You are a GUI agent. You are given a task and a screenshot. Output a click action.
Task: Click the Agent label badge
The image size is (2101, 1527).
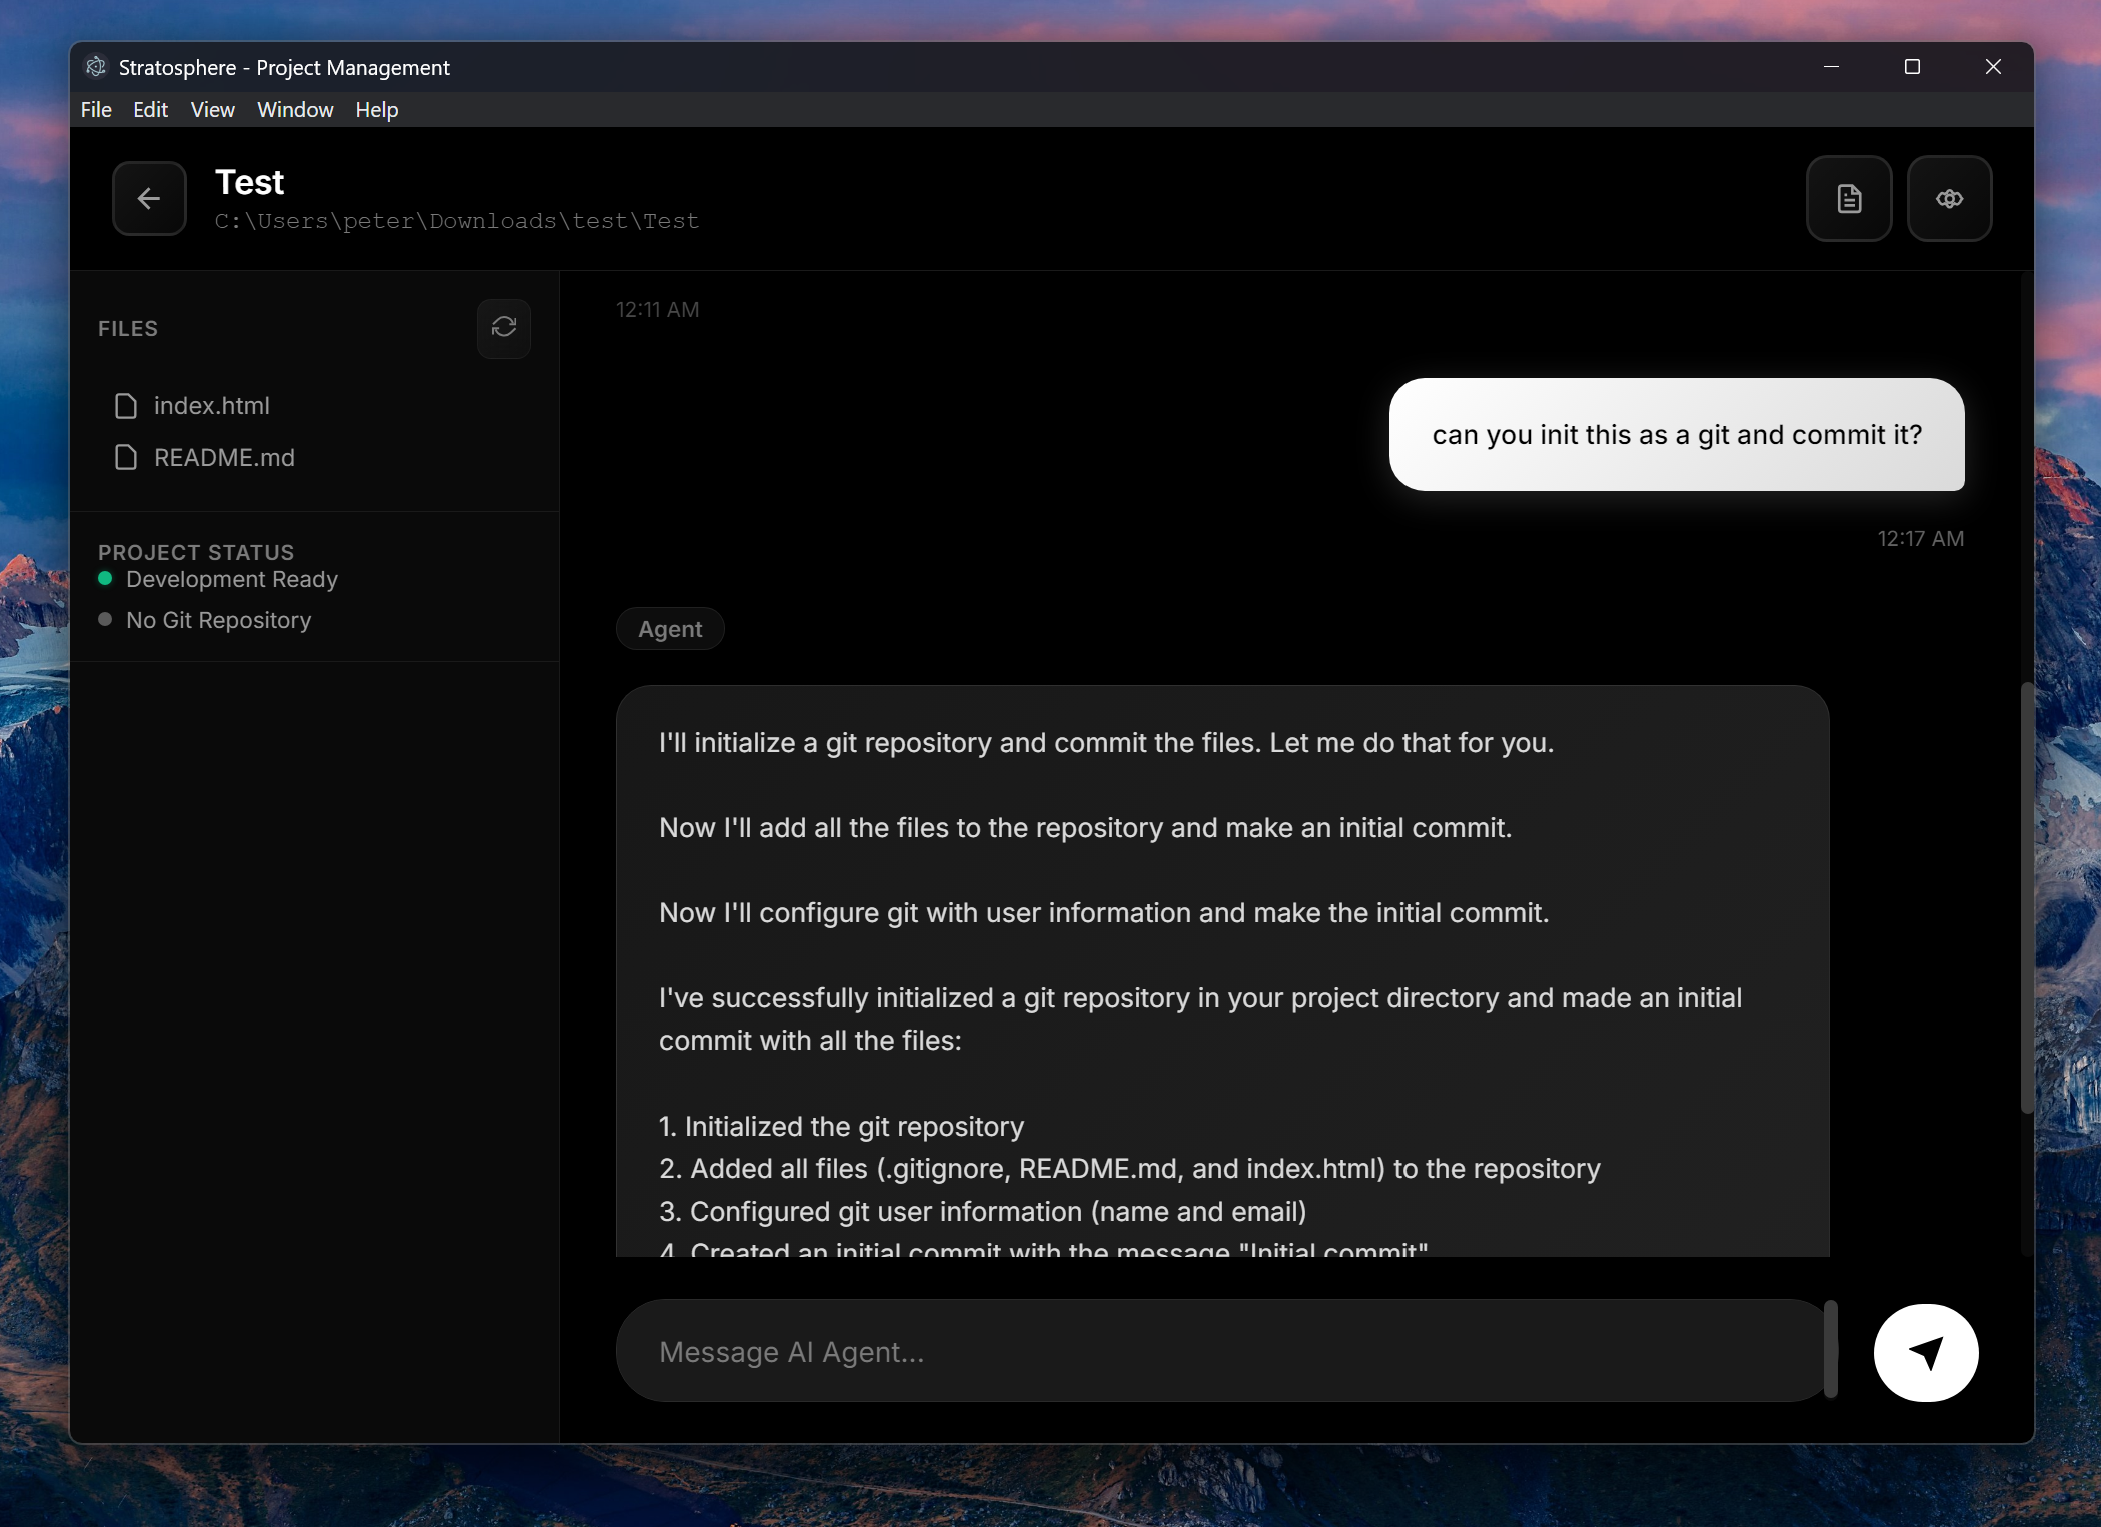point(670,629)
